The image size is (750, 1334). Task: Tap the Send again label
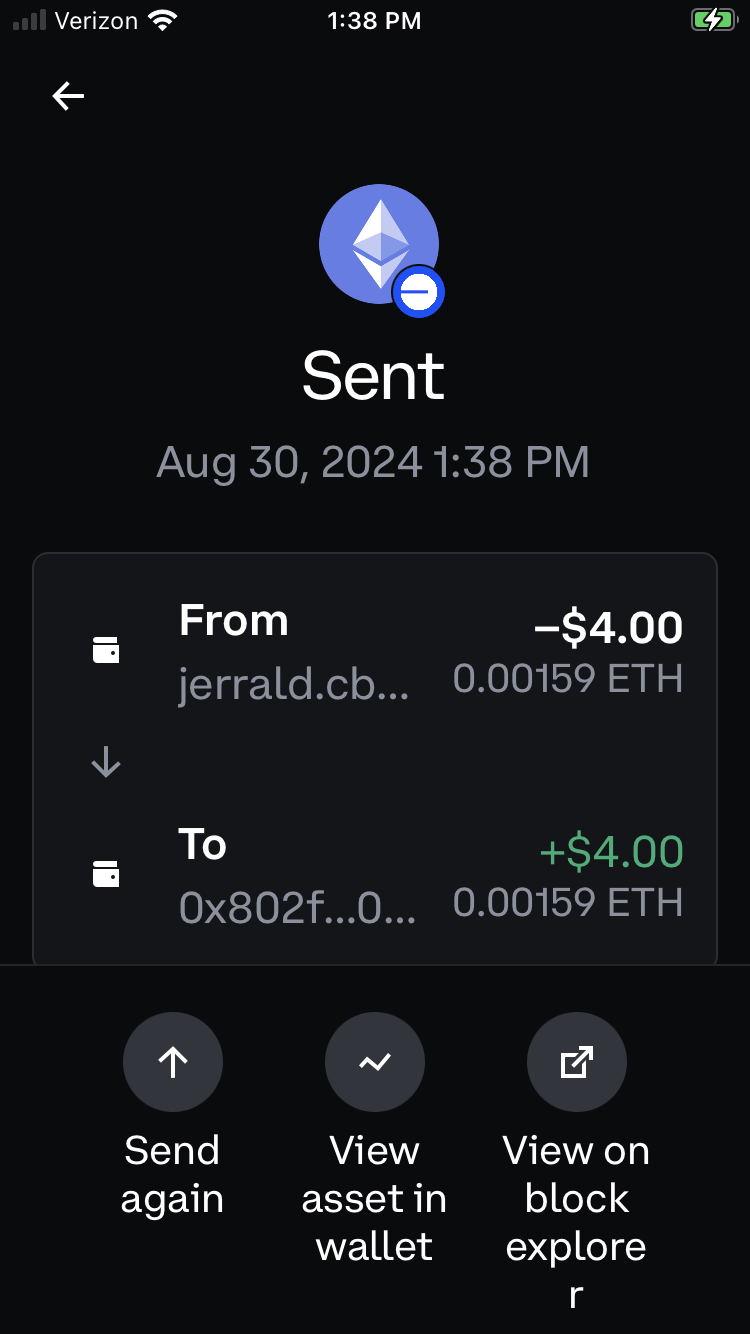tap(172, 1174)
